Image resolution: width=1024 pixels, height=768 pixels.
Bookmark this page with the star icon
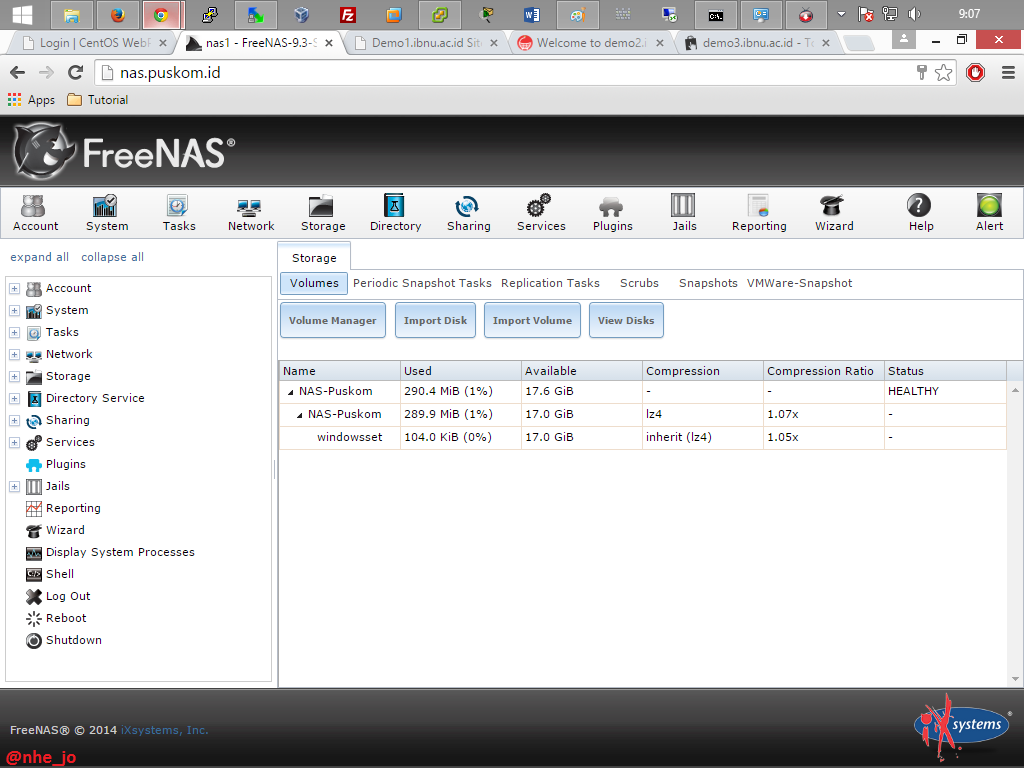[x=944, y=72]
